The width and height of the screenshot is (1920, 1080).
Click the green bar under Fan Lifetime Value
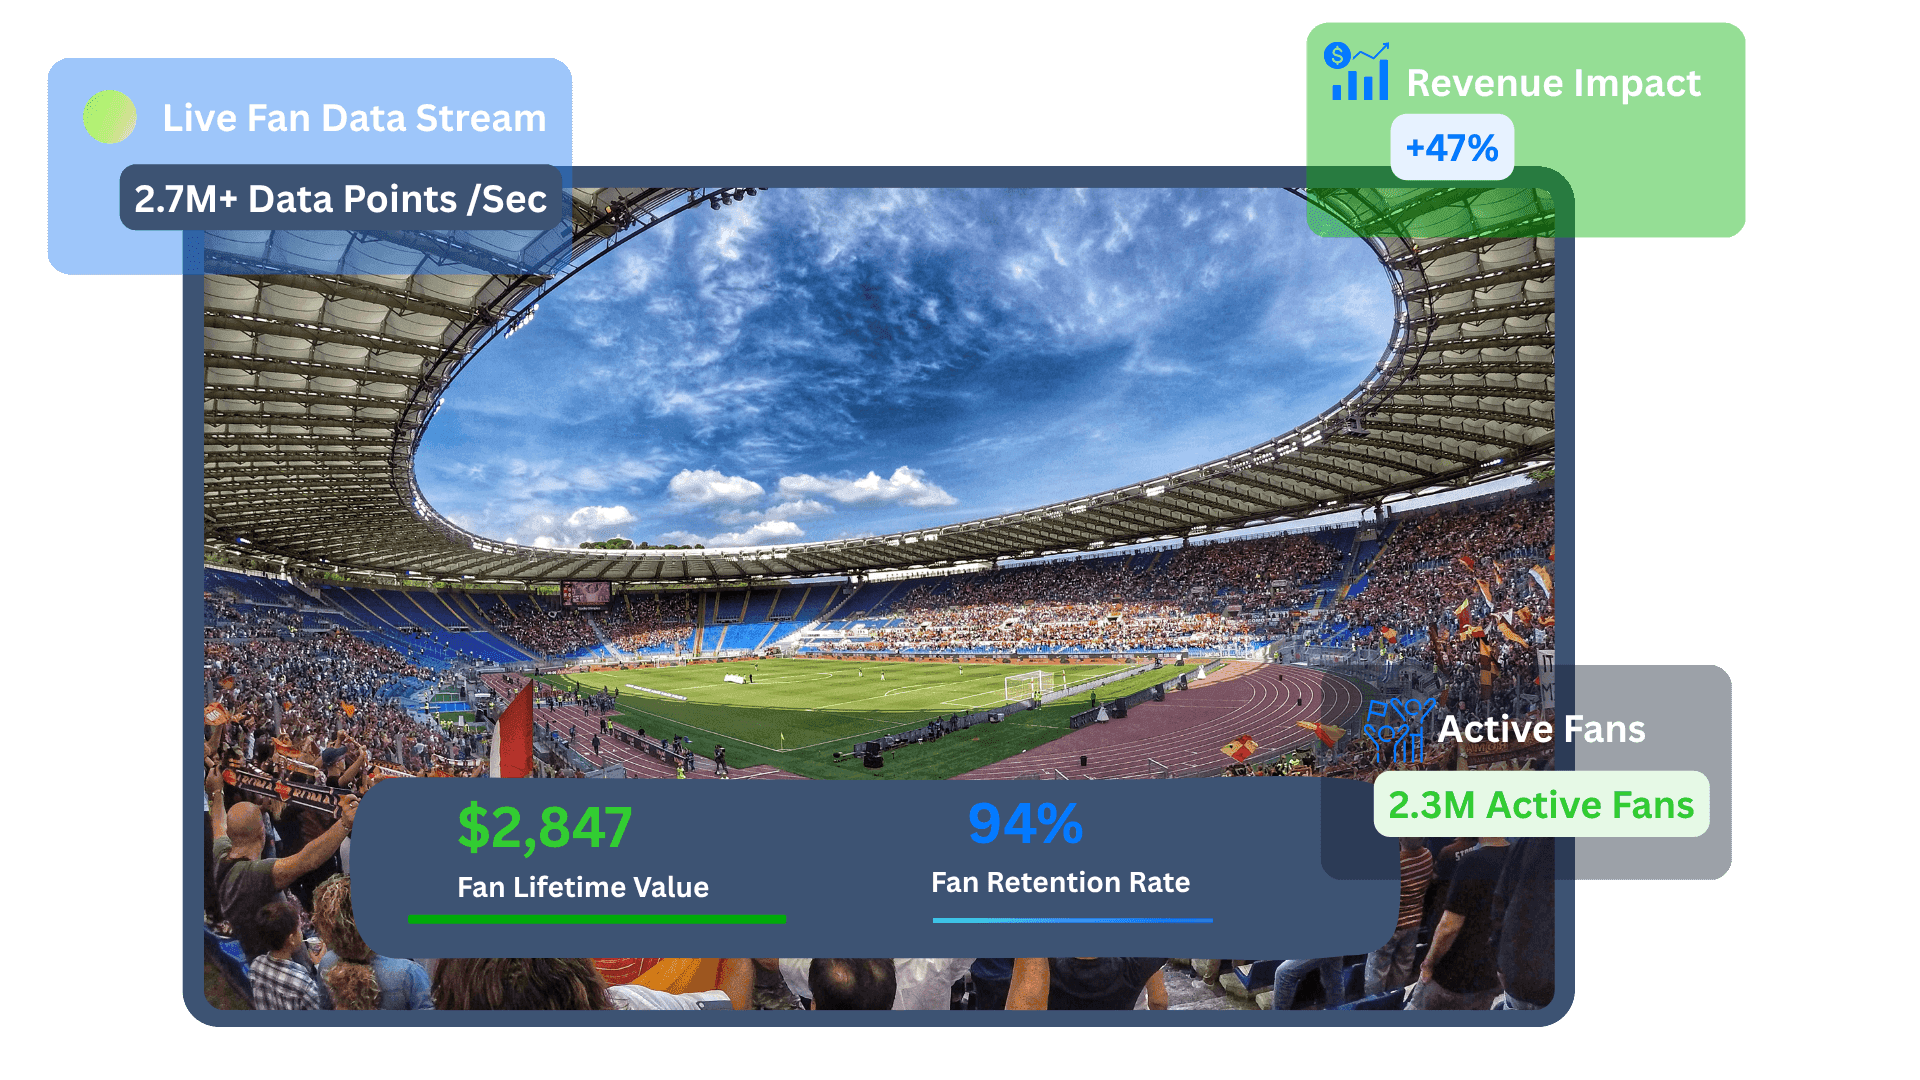(x=597, y=918)
